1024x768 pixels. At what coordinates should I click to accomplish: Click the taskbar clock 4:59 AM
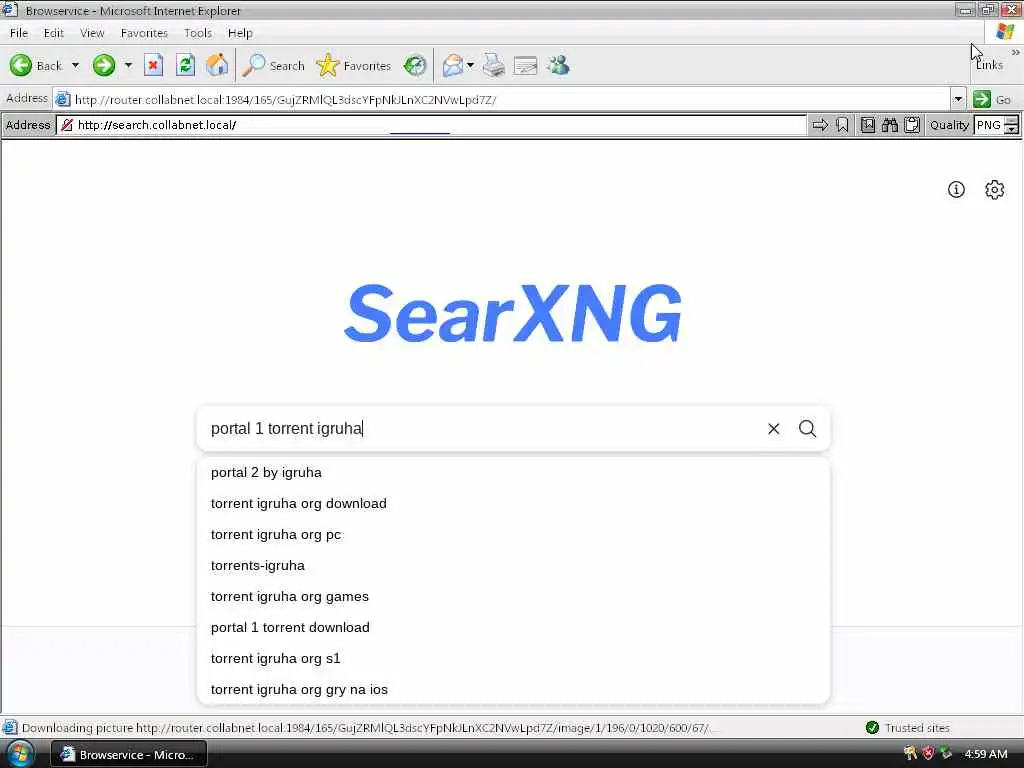click(986, 754)
